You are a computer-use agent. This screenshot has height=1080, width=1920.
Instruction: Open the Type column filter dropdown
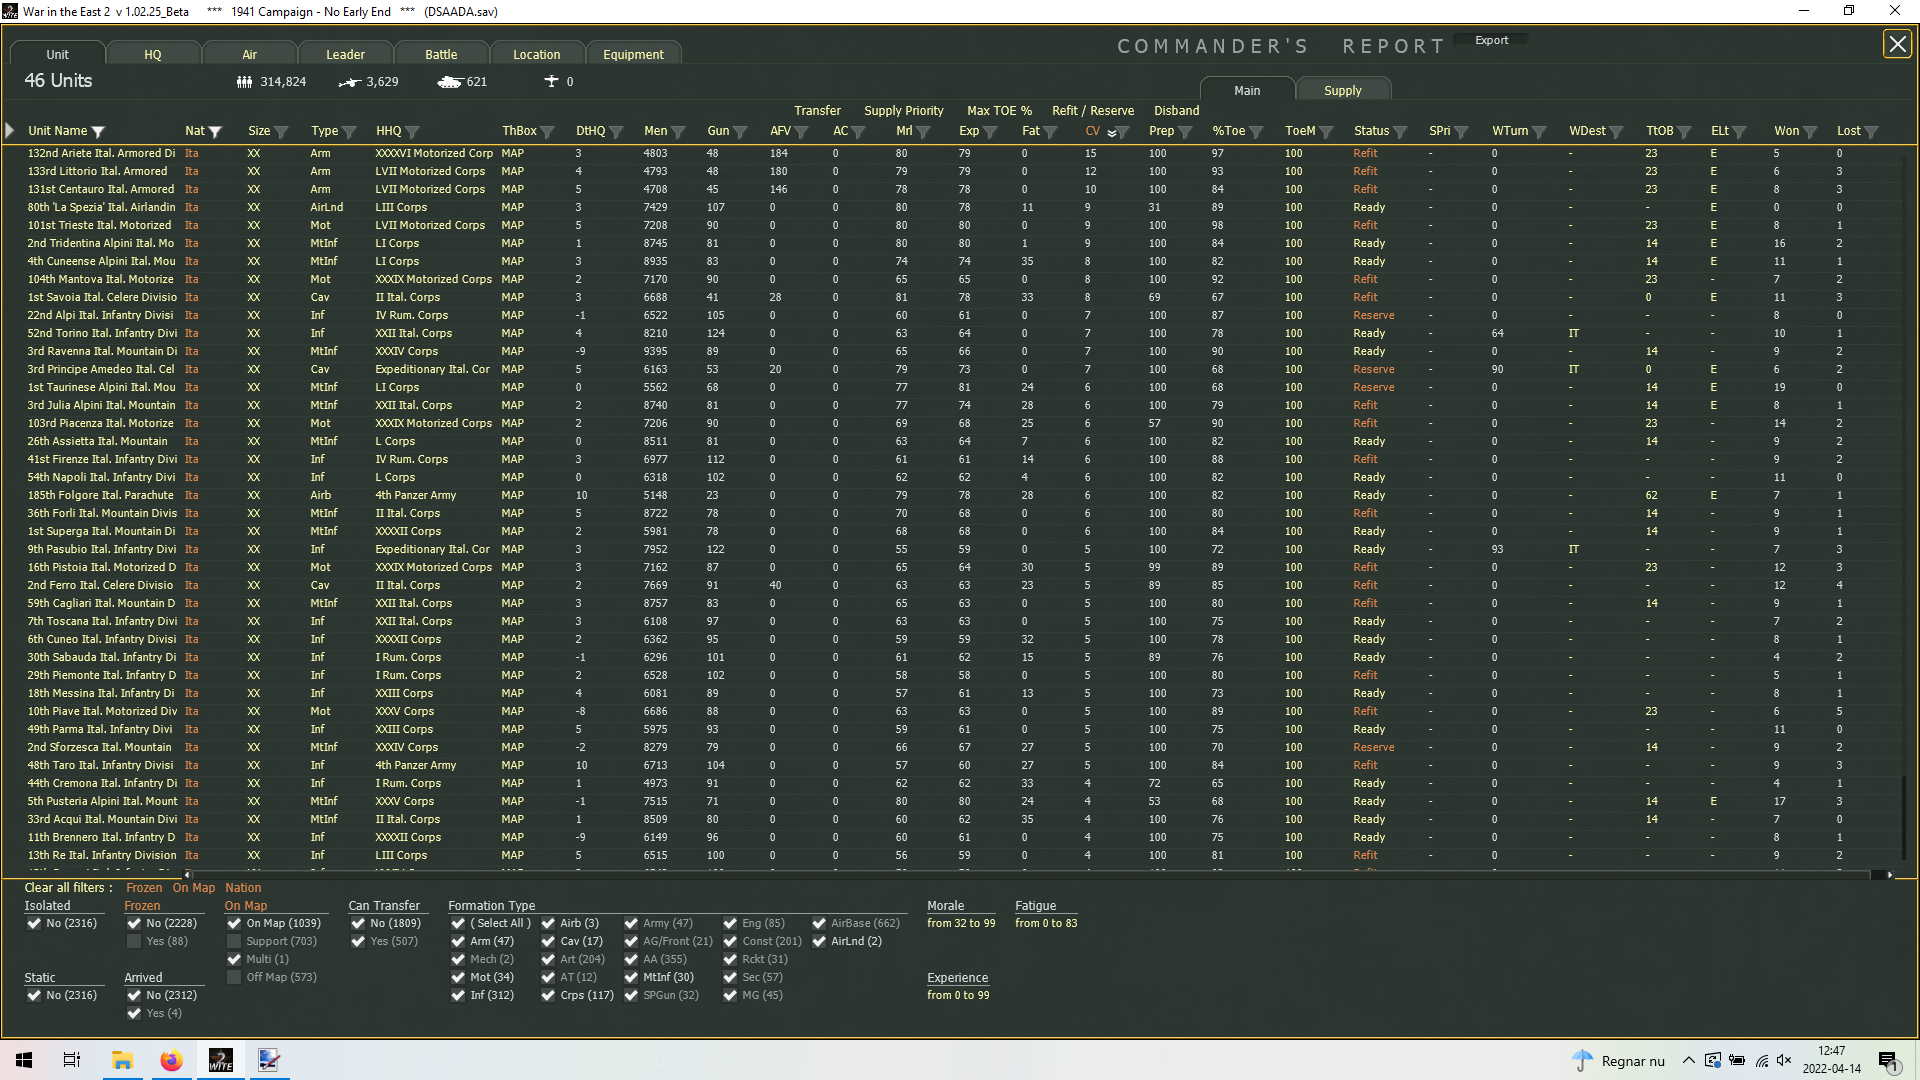(x=349, y=132)
